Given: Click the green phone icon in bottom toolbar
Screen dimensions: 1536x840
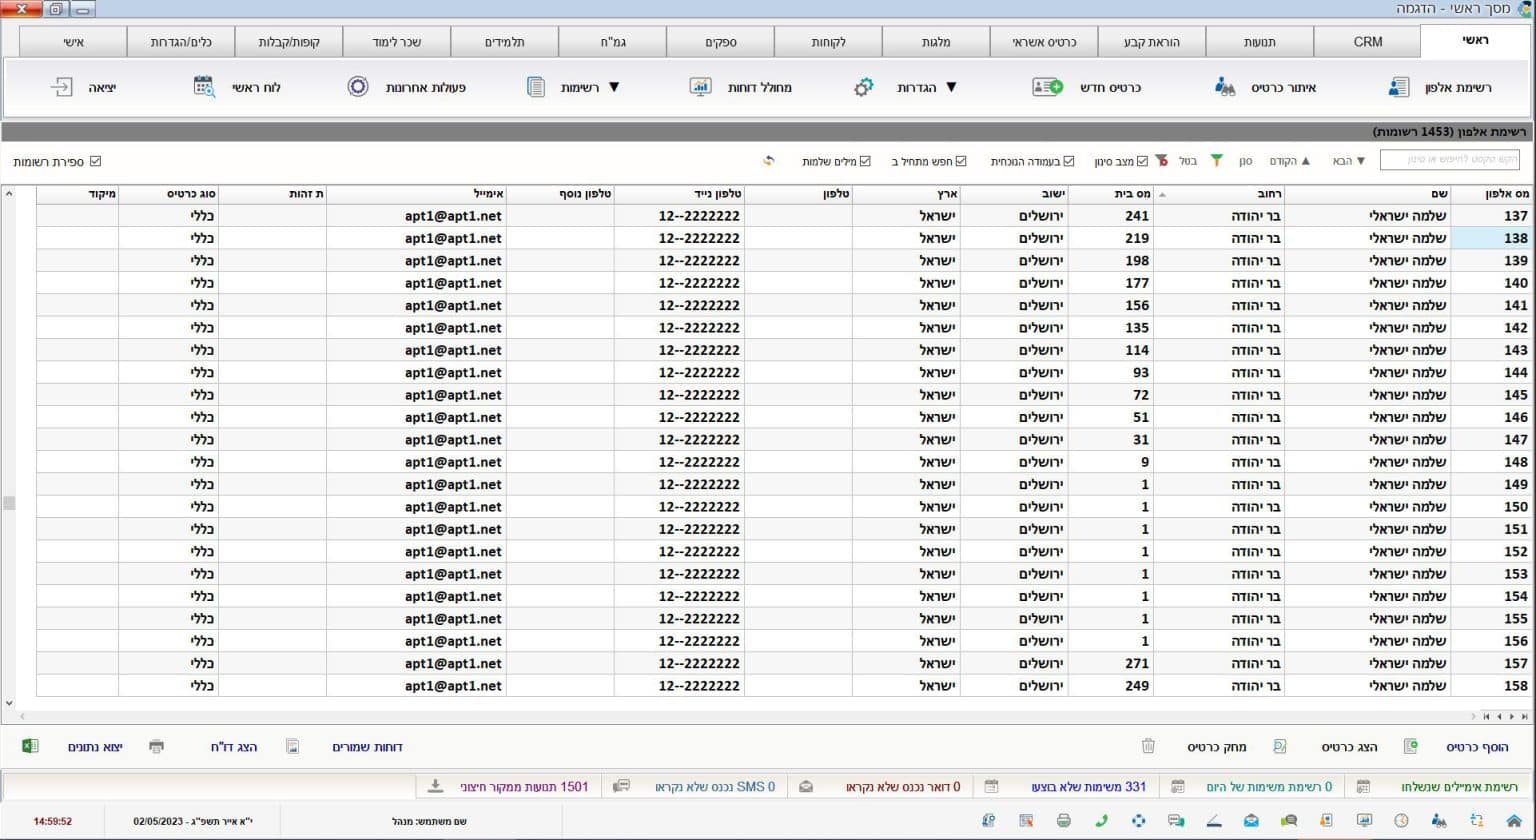Looking at the screenshot, I should tap(1101, 821).
